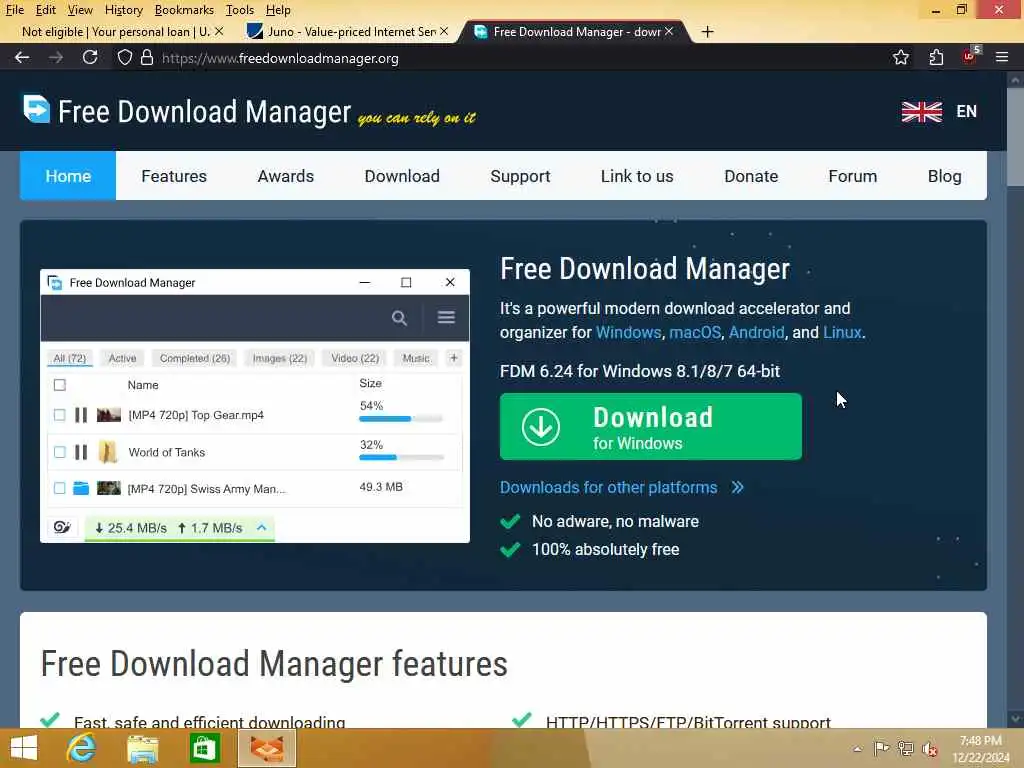Follow the macOS link
1024x768 pixels.
coord(695,332)
